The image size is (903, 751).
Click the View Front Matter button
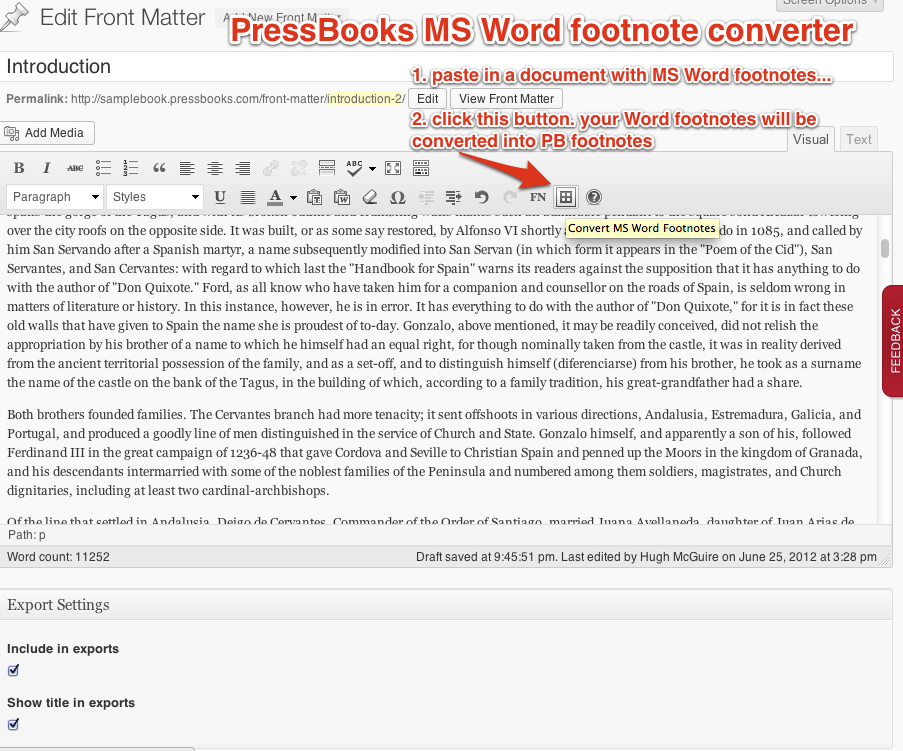click(506, 99)
